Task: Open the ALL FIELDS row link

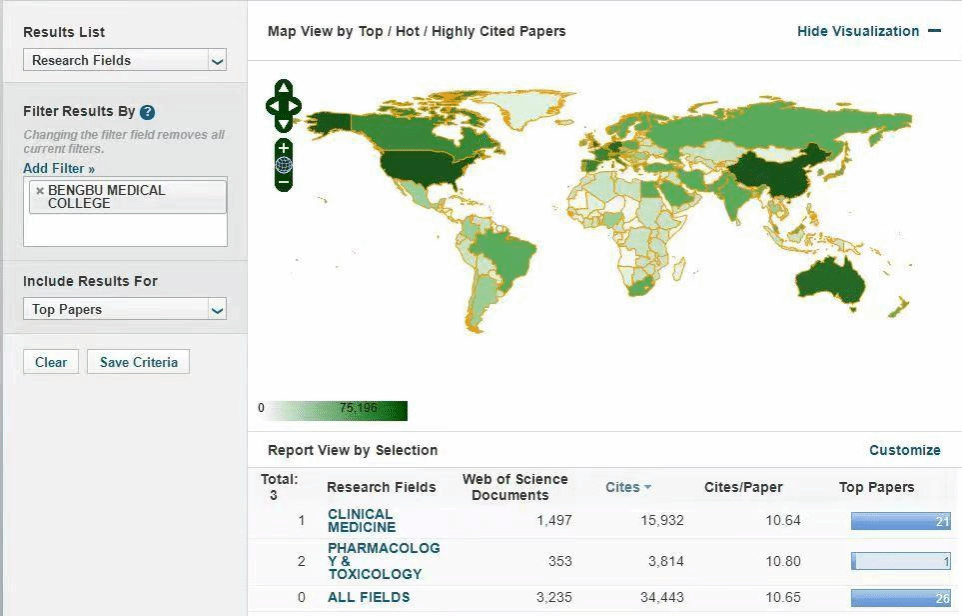Action: coord(369,597)
